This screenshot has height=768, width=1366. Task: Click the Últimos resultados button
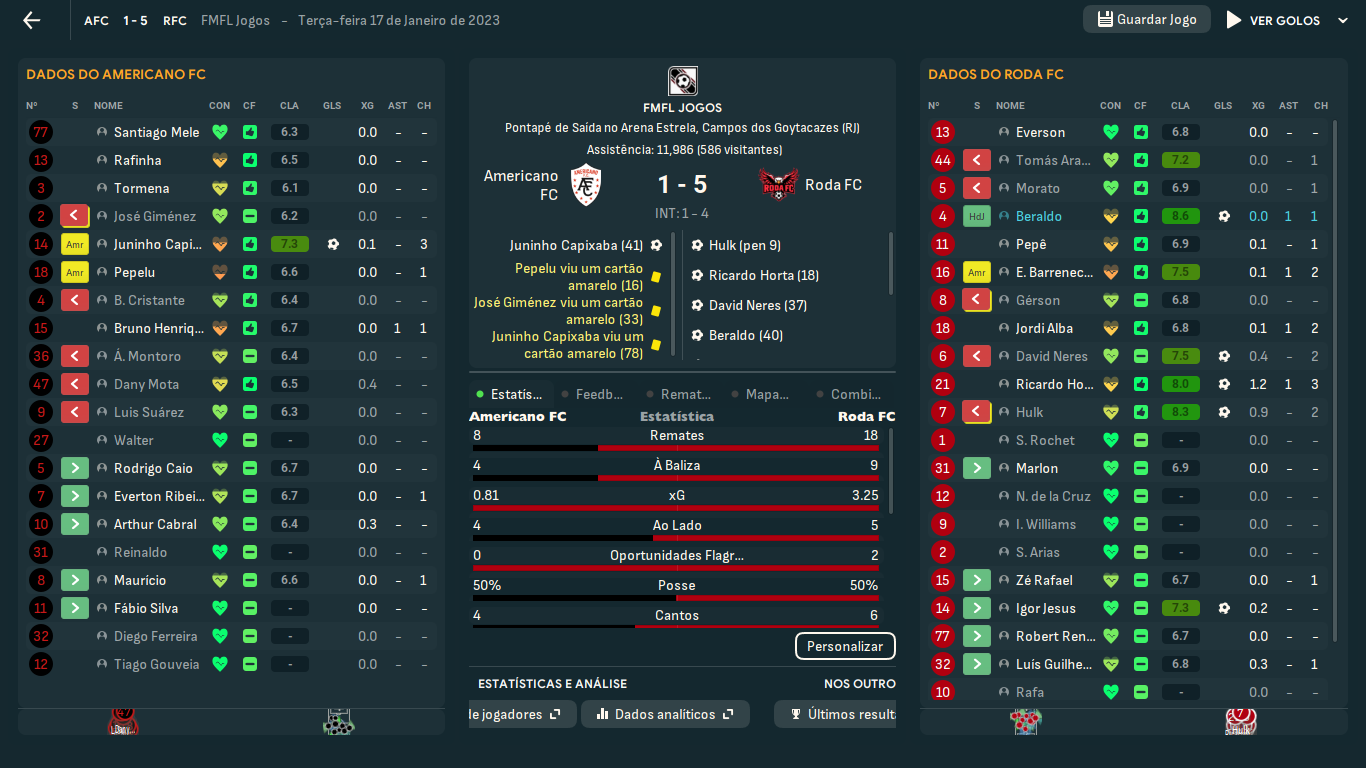pyautogui.click(x=840, y=714)
